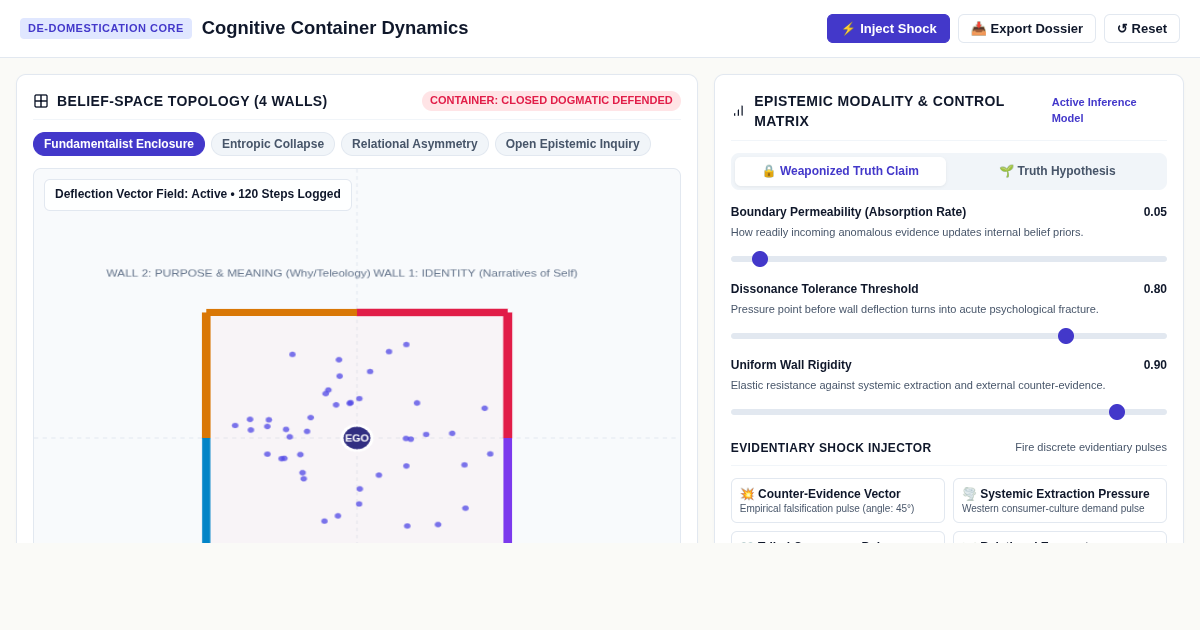This screenshot has width=1200, height=630.
Task: Select the Fundamentalist Enclosure tab
Action: click(x=119, y=144)
